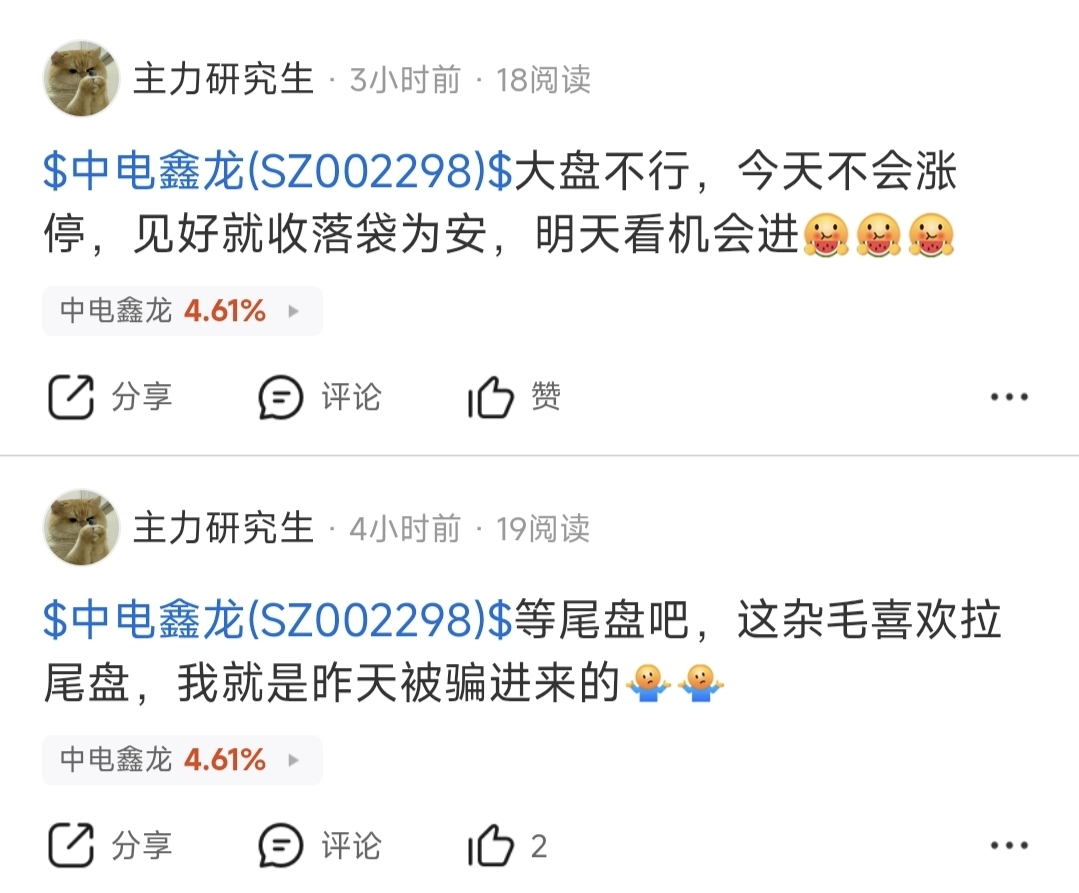
Task: View cat avatar of second post author
Action: [x=81, y=528]
